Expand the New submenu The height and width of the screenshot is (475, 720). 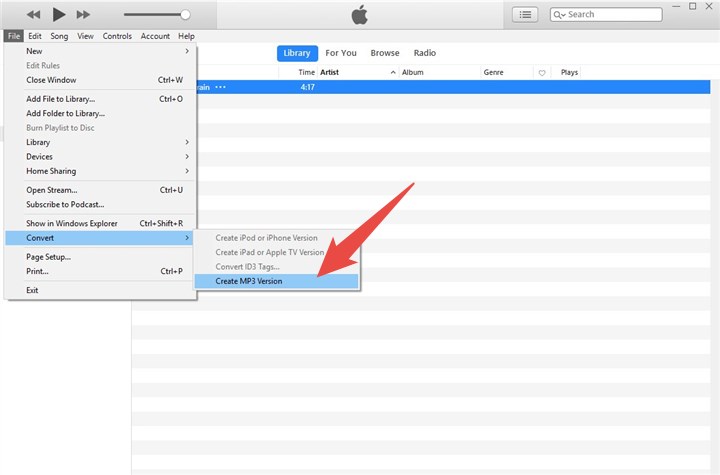click(101, 51)
